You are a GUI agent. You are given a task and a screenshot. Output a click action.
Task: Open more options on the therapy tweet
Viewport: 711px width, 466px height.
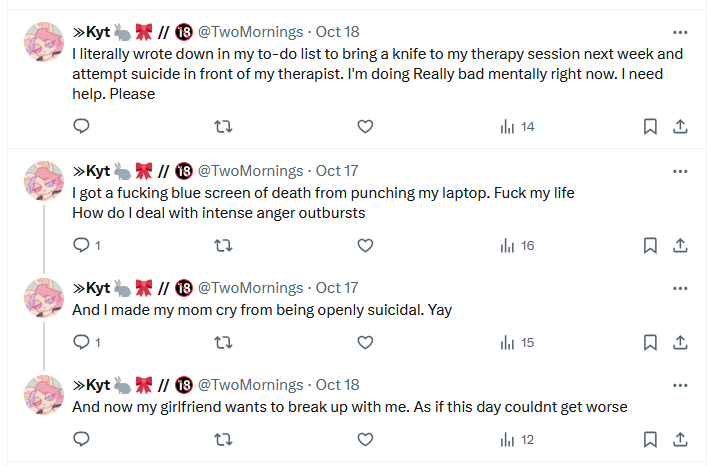pos(680,32)
